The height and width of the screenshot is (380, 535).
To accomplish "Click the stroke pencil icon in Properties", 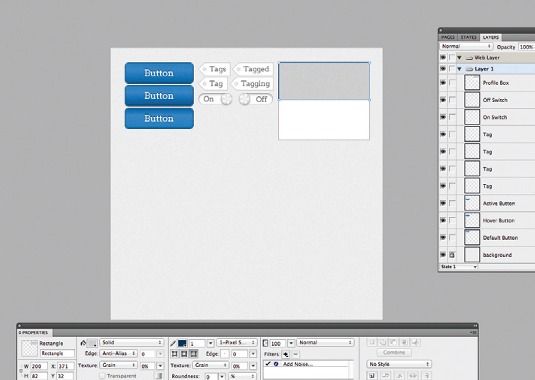I will [173, 343].
